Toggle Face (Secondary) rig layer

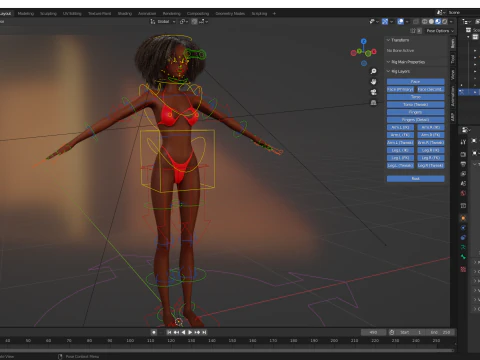tap(431, 89)
